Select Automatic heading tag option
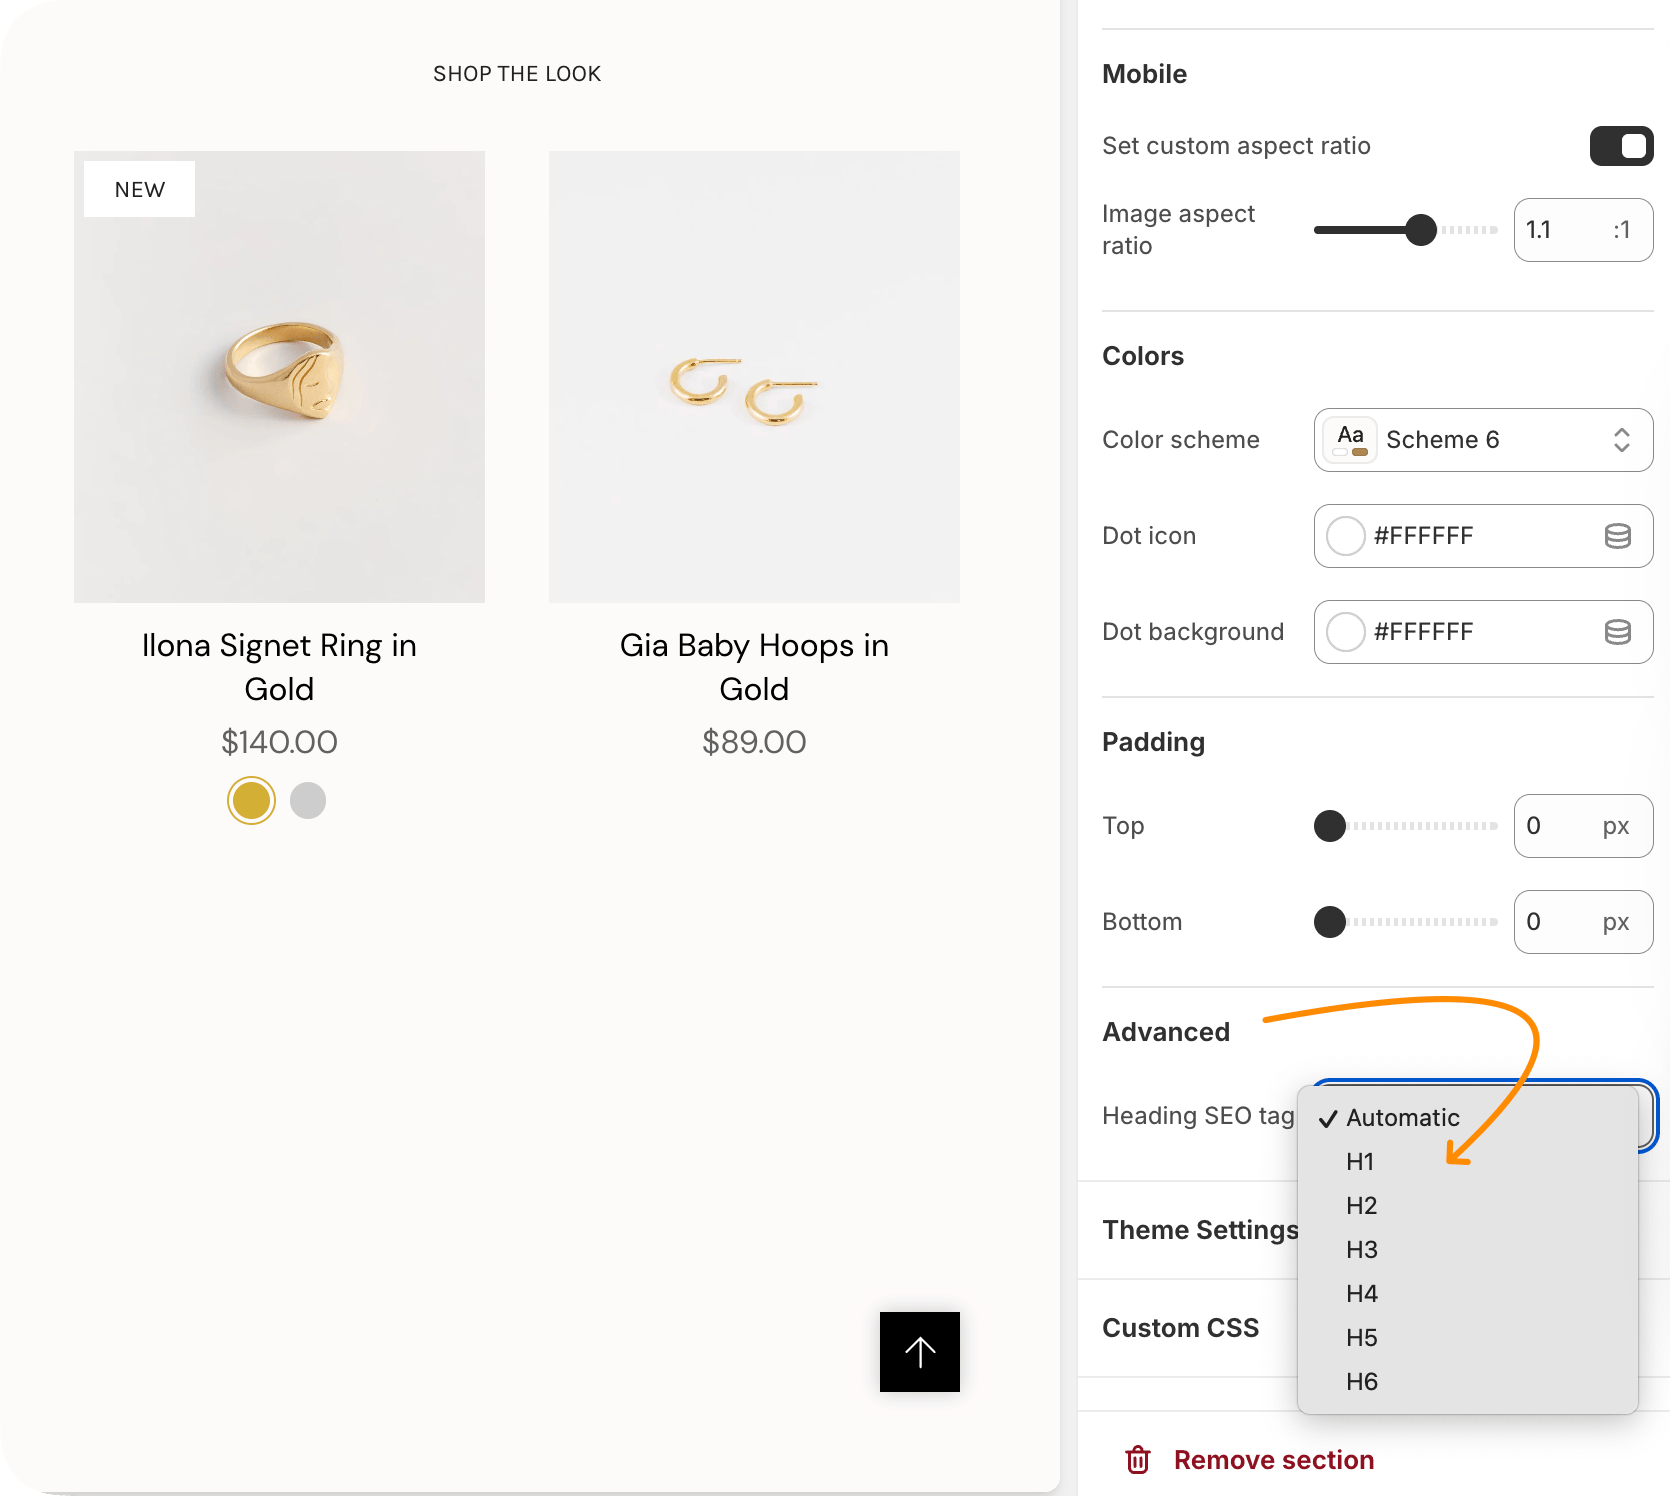The image size is (1670, 1496). click(1402, 1118)
